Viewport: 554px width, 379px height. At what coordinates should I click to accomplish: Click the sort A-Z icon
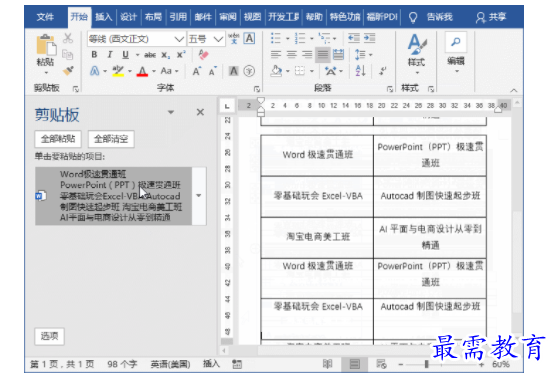coord(360,71)
